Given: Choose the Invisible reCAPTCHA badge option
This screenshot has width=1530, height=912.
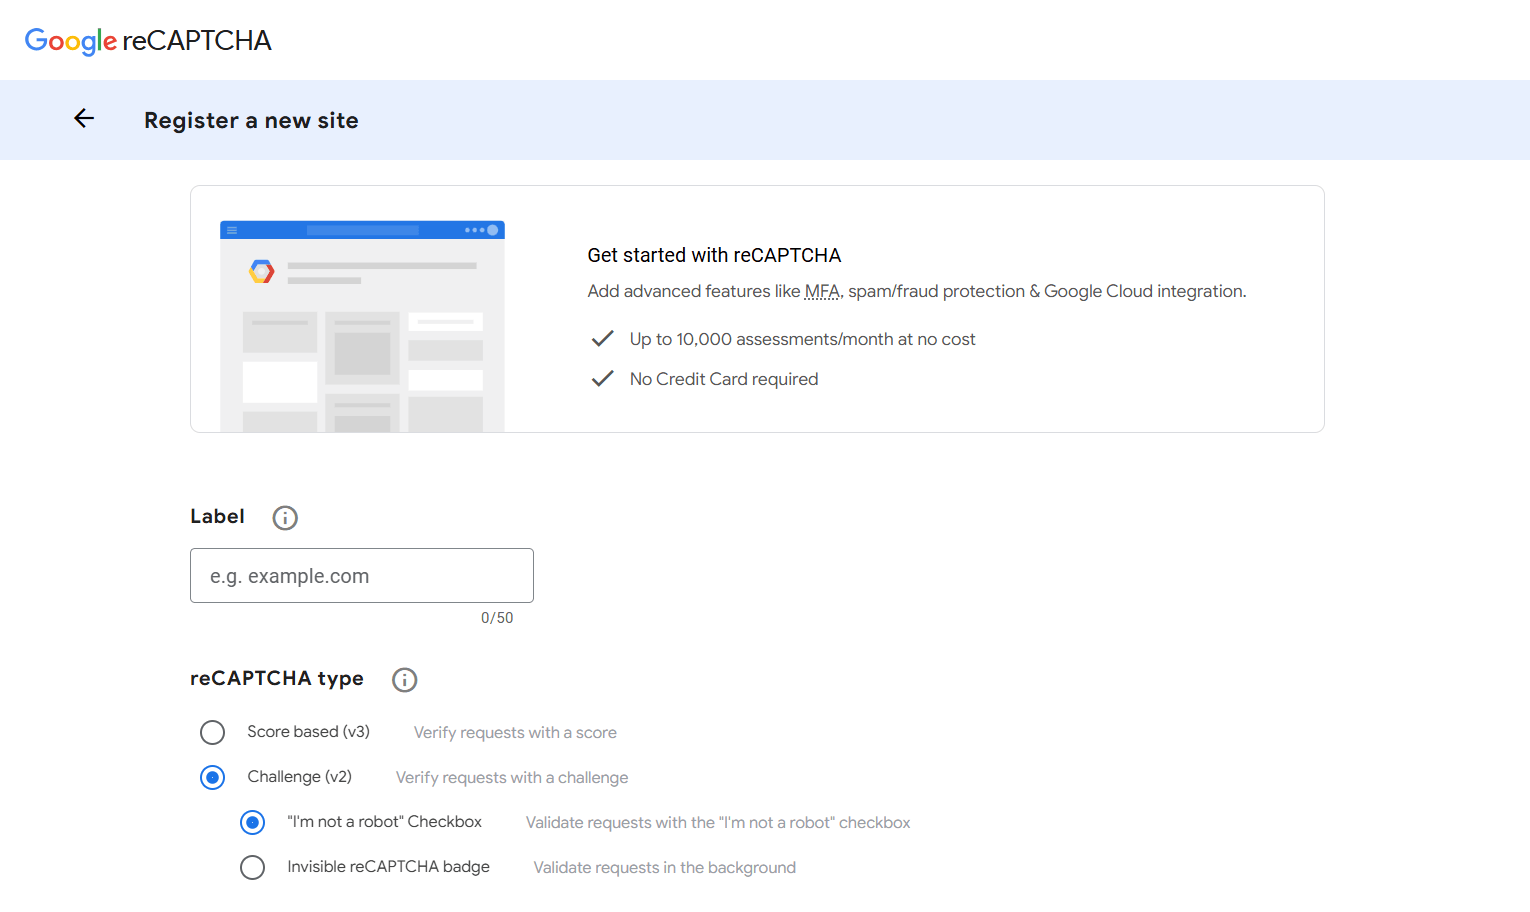Looking at the screenshot, I should tap(252, 867).
